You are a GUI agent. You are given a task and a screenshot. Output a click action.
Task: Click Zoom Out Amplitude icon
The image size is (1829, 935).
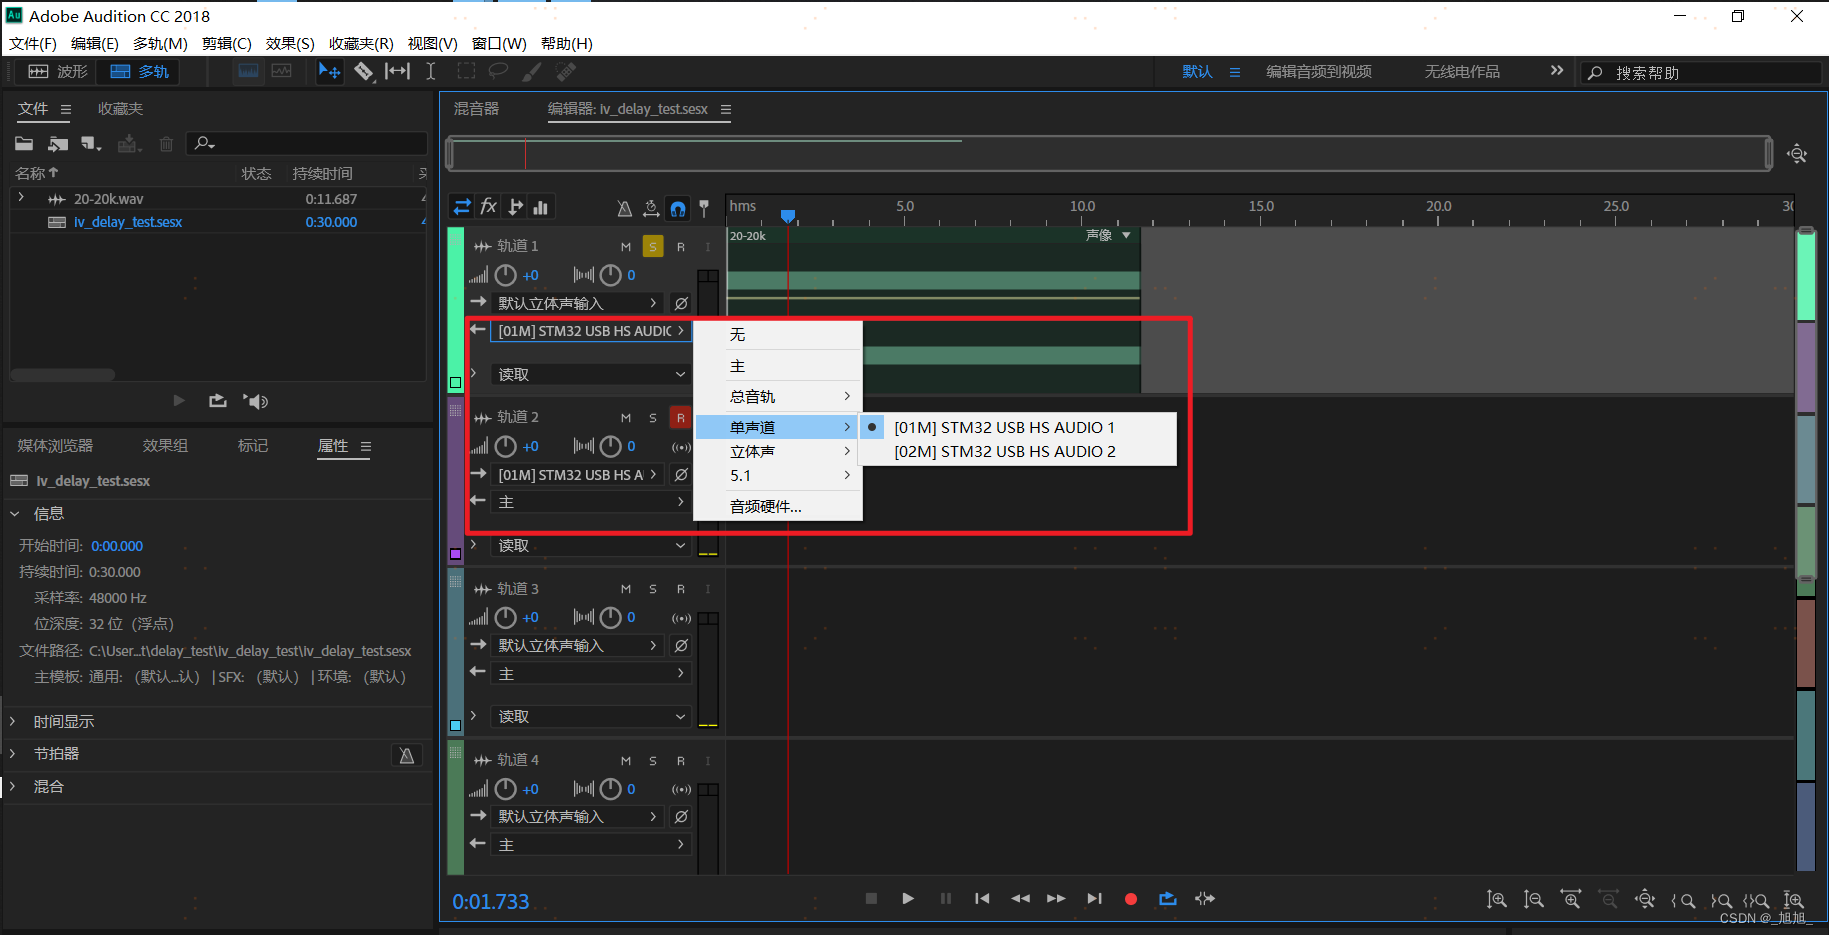tap(1533, 900)
